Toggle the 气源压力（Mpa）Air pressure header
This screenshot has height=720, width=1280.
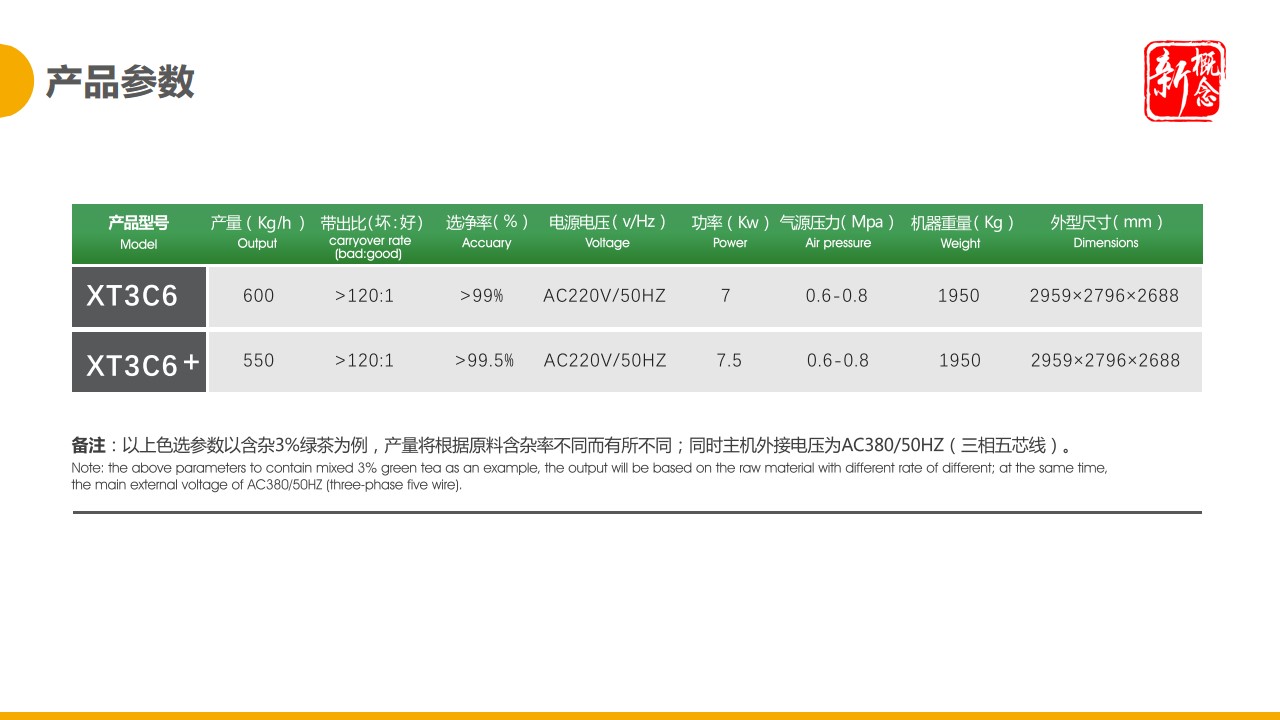click(x=838, y=233)
